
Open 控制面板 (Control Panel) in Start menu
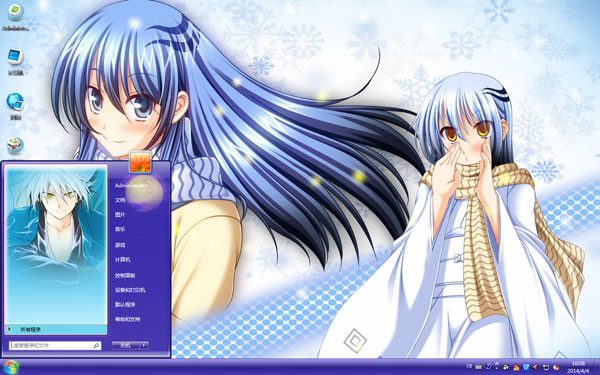click(x=125, y=275)
